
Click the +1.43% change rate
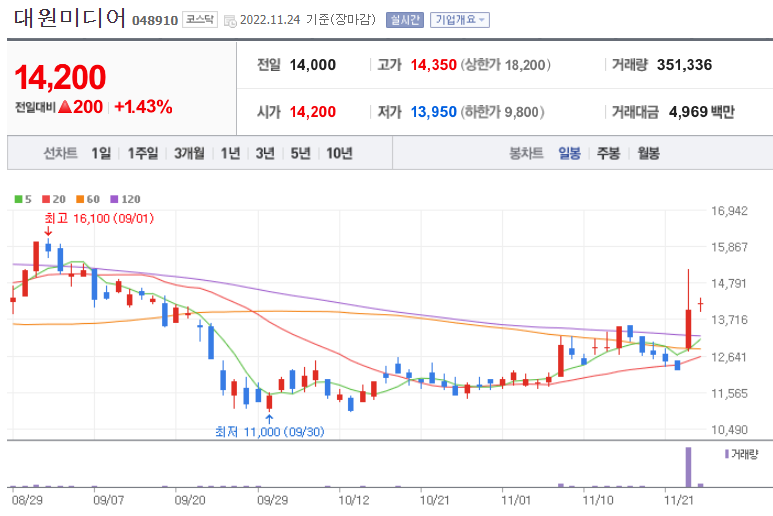click(x=143, y=106)
